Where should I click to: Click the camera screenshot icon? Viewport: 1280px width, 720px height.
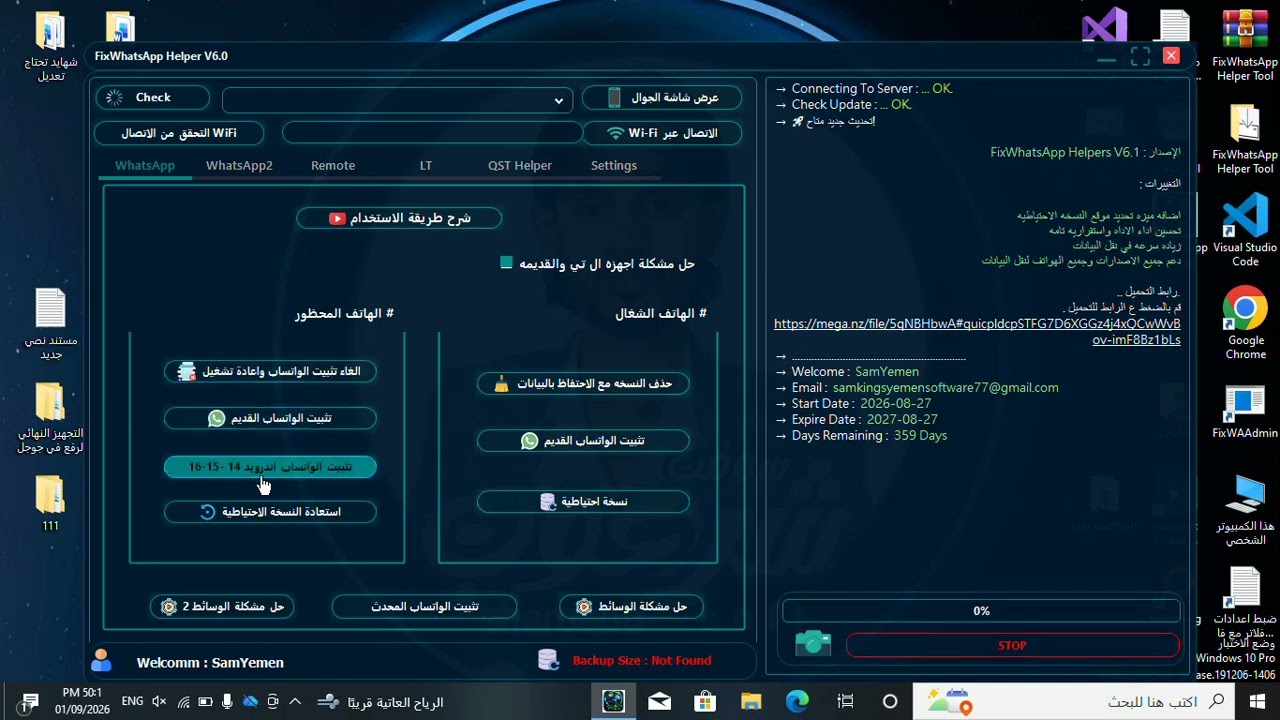pyautogui.click(x=813, y=643)
